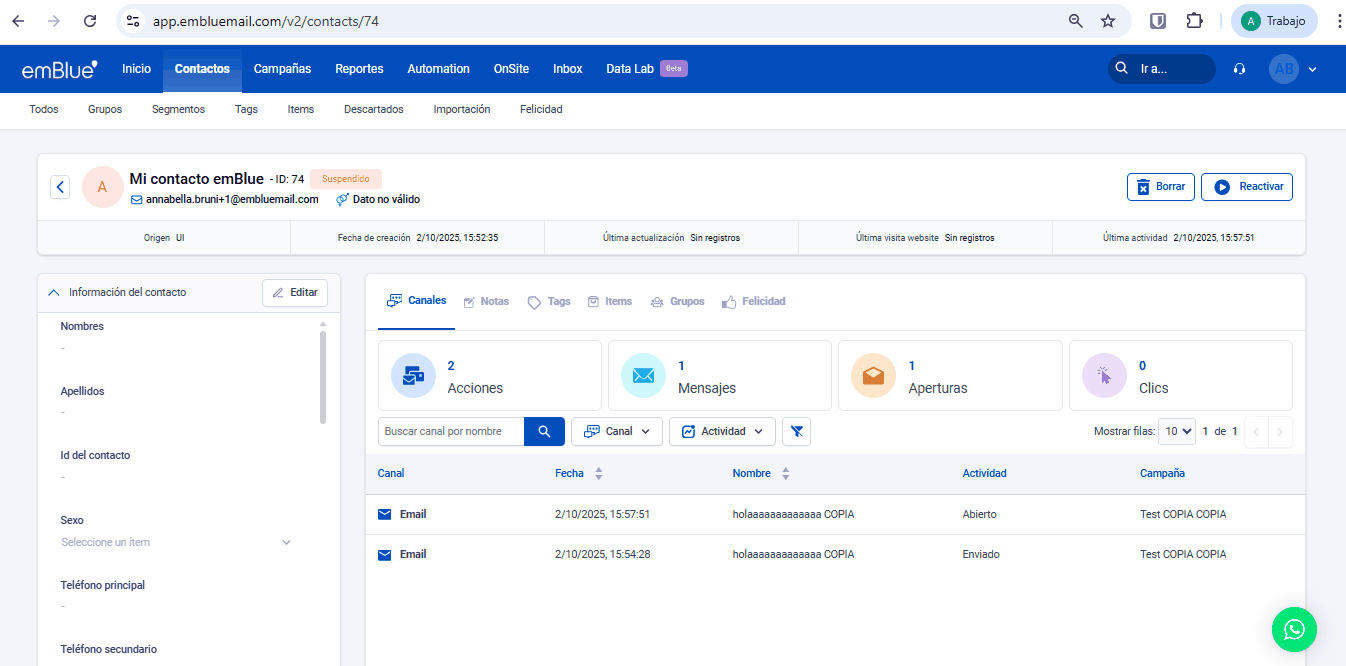Screen dimensions: 1346x666
Task: Collapse Información del contacto section
Action: click(54, 293)
